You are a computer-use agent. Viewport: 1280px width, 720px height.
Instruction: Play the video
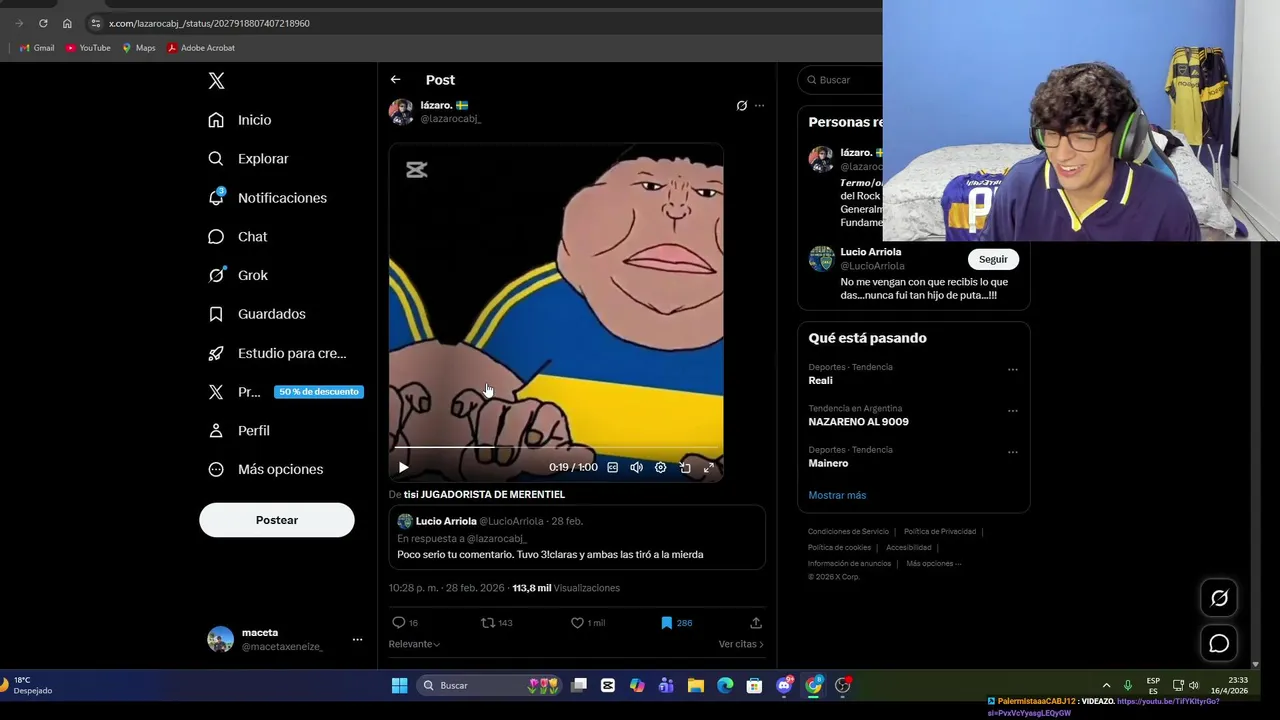403,467
